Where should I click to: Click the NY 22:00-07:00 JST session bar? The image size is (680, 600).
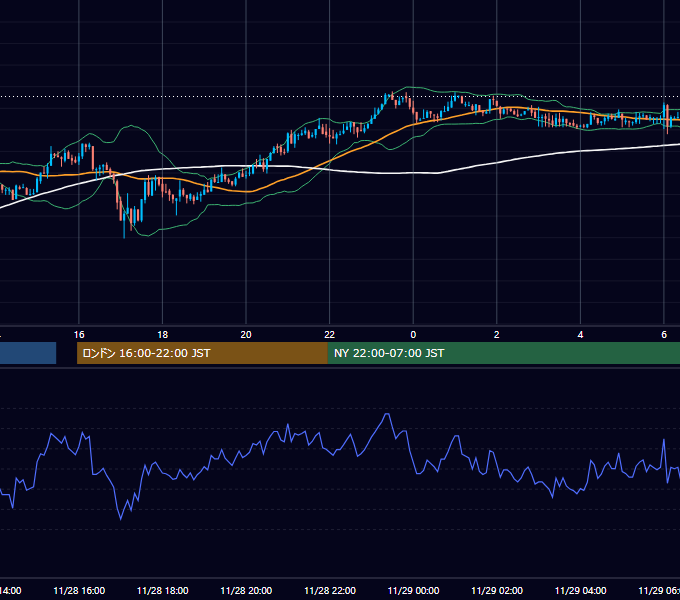pyautogui.click(x=503, y=353)
